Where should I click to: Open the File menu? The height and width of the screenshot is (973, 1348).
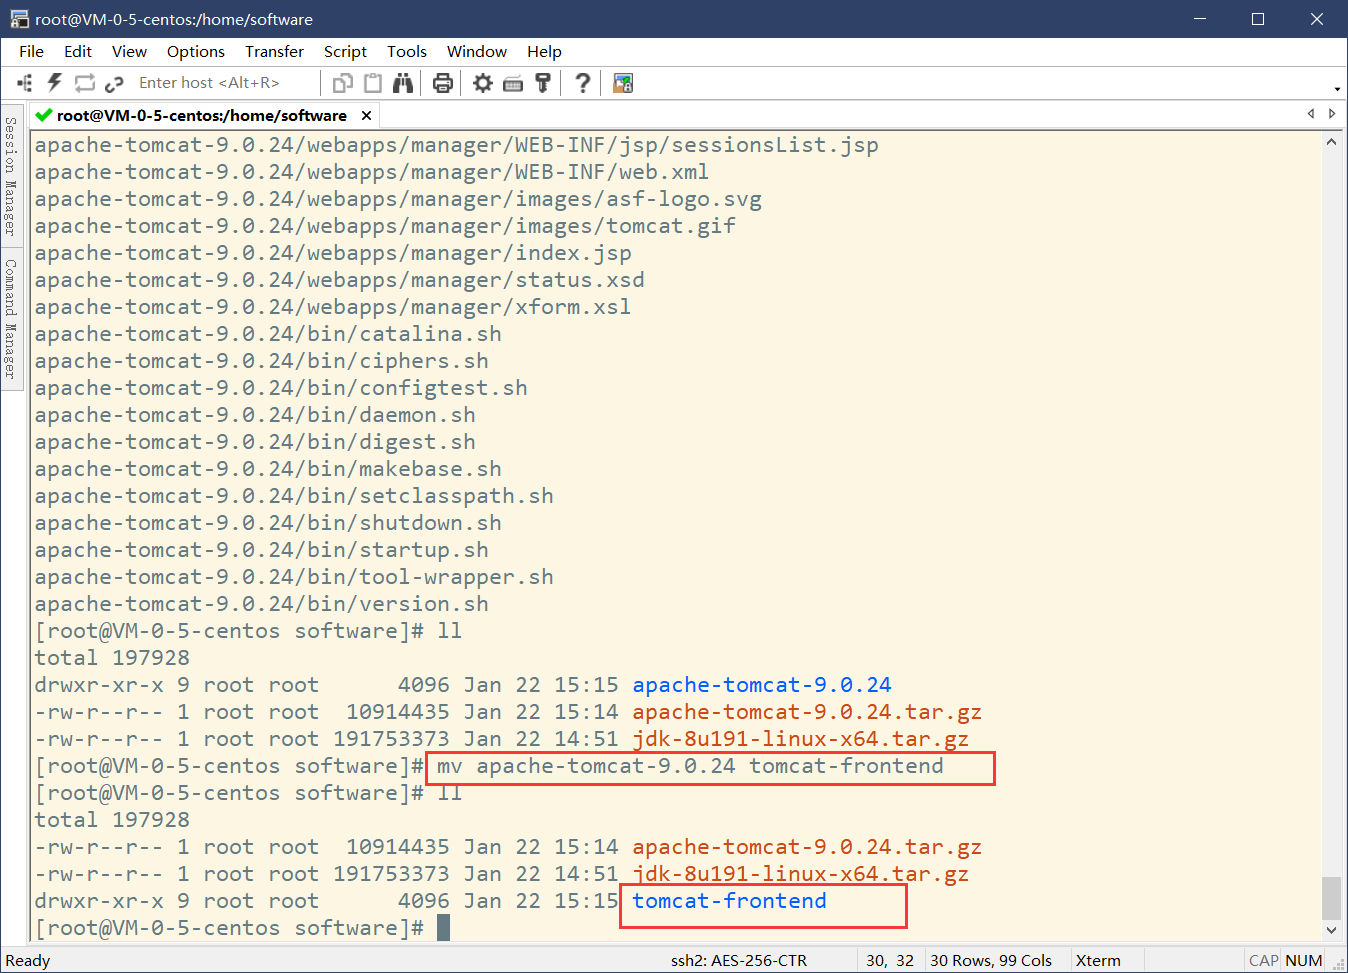pos(31,51)
